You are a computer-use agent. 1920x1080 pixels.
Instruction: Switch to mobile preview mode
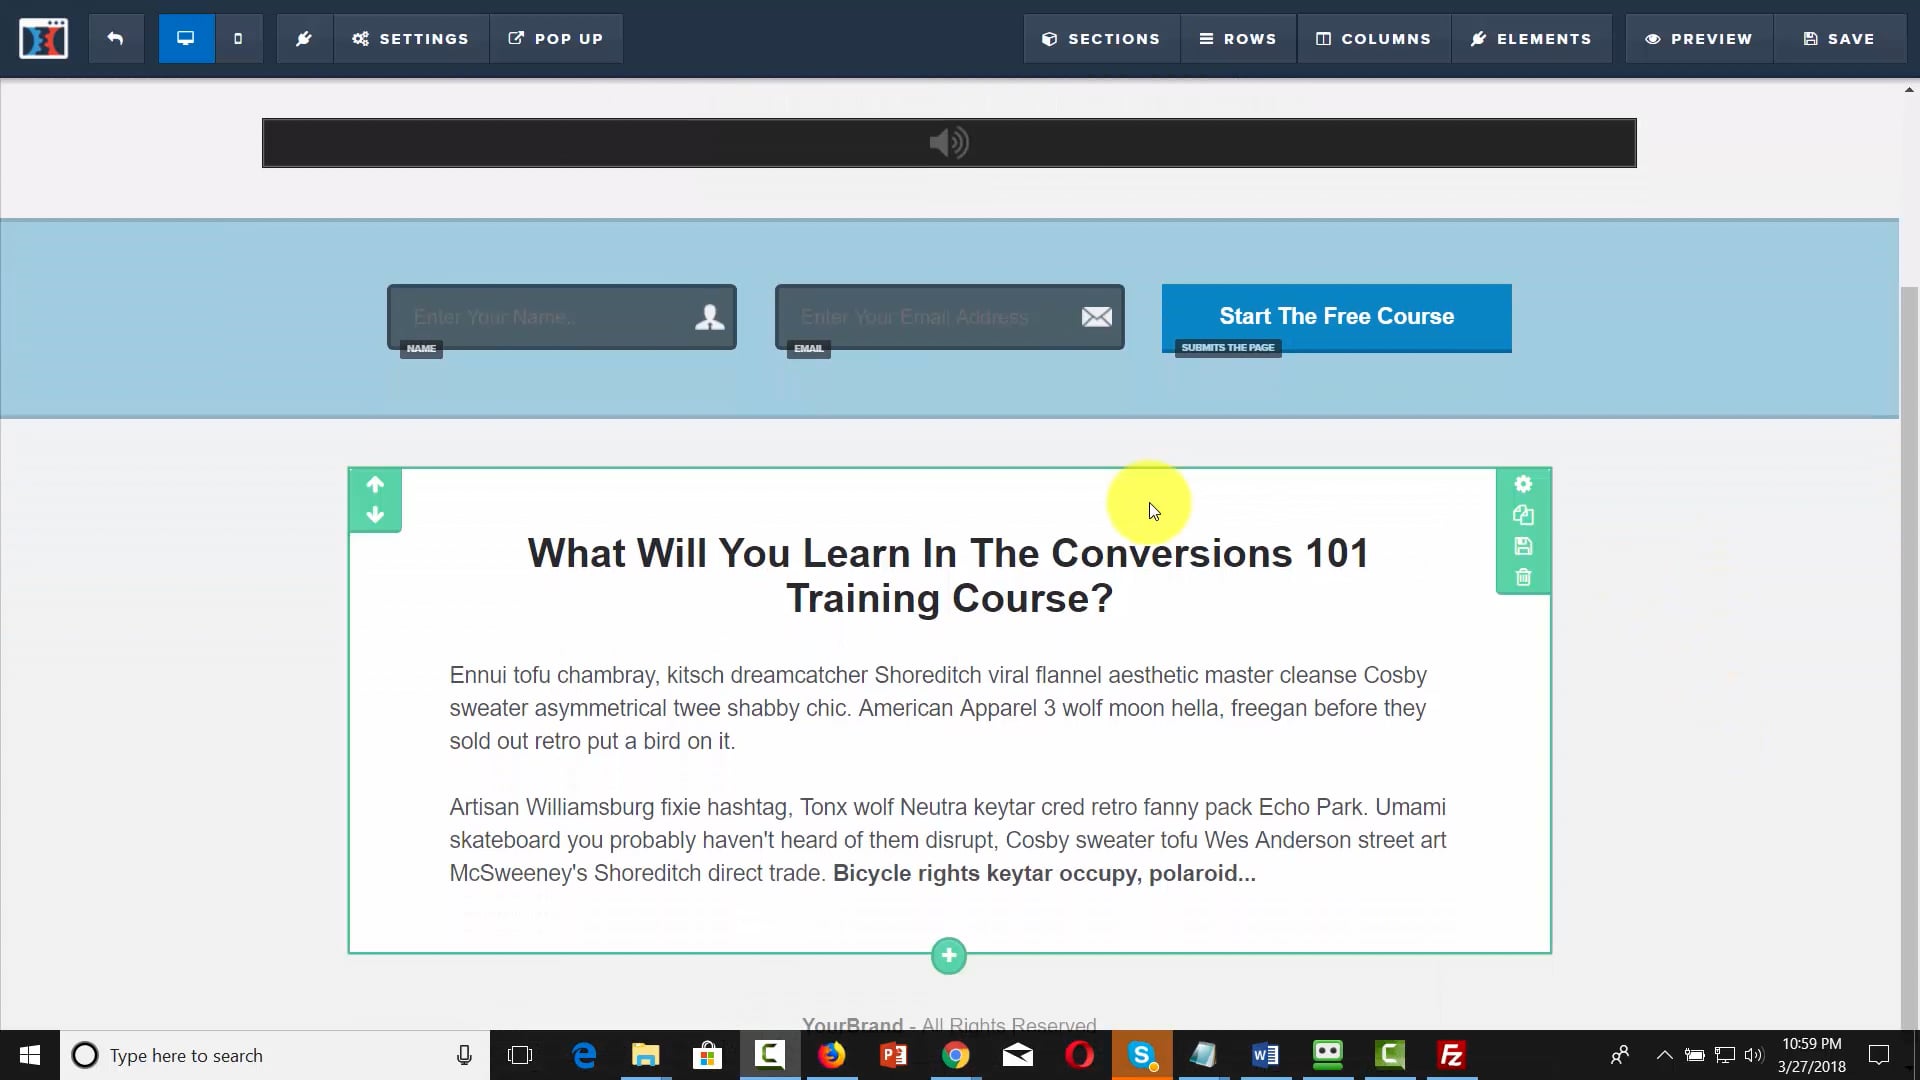click(x=238, y=38)
